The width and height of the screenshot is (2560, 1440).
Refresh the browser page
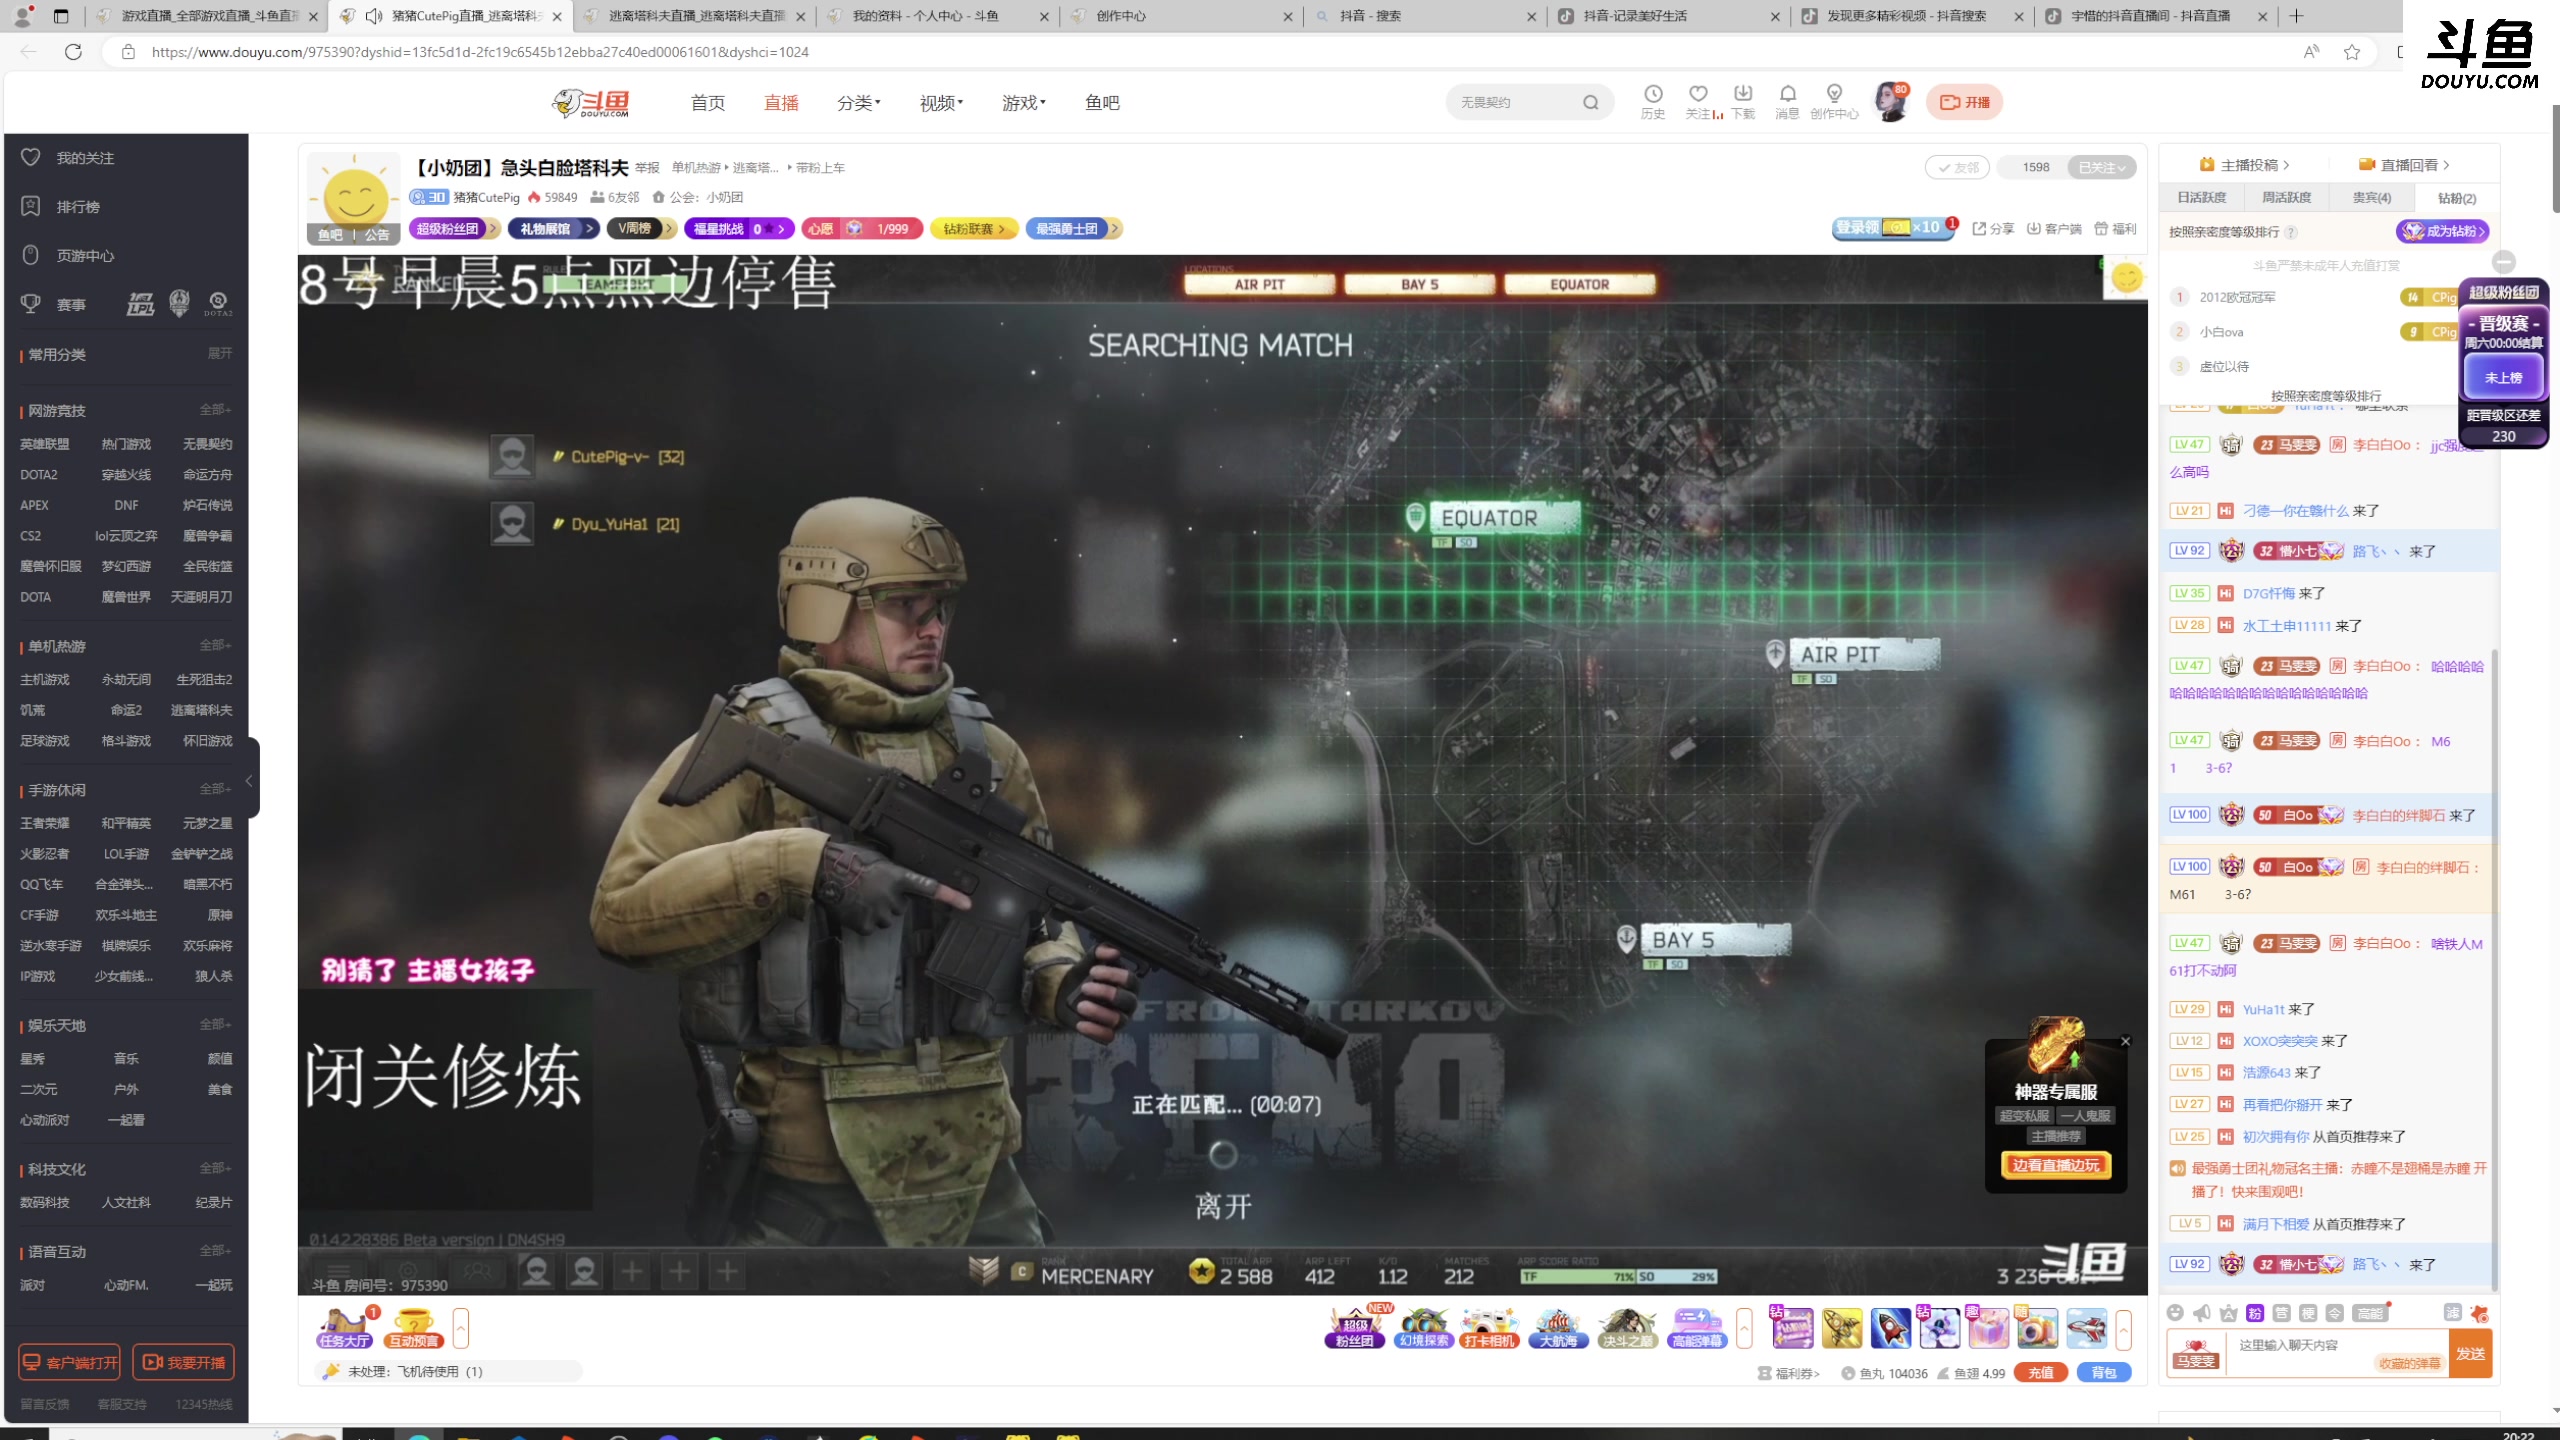click(73, 52)
